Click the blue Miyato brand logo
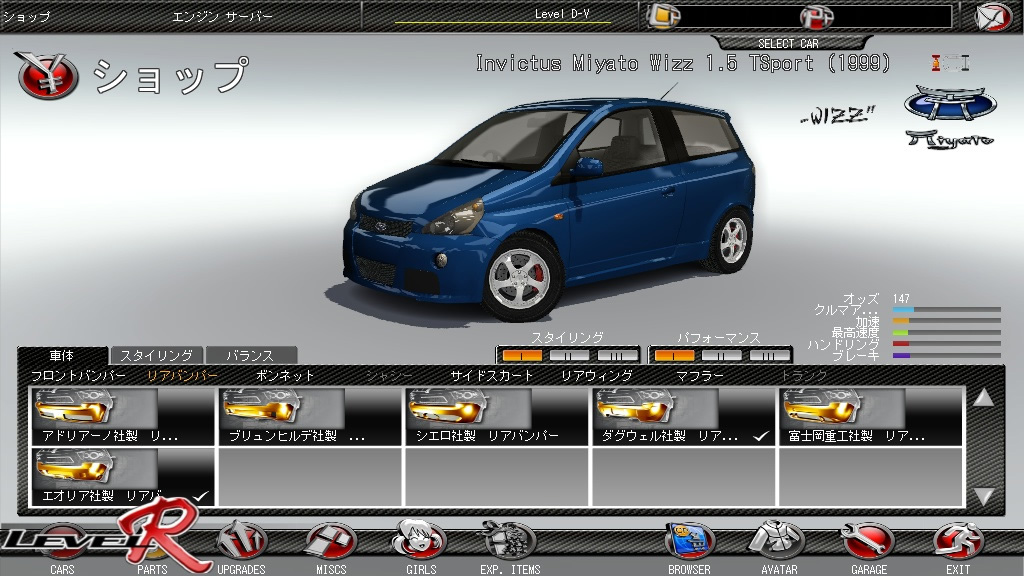This screenshot has width=1024, height=576. 950,103
